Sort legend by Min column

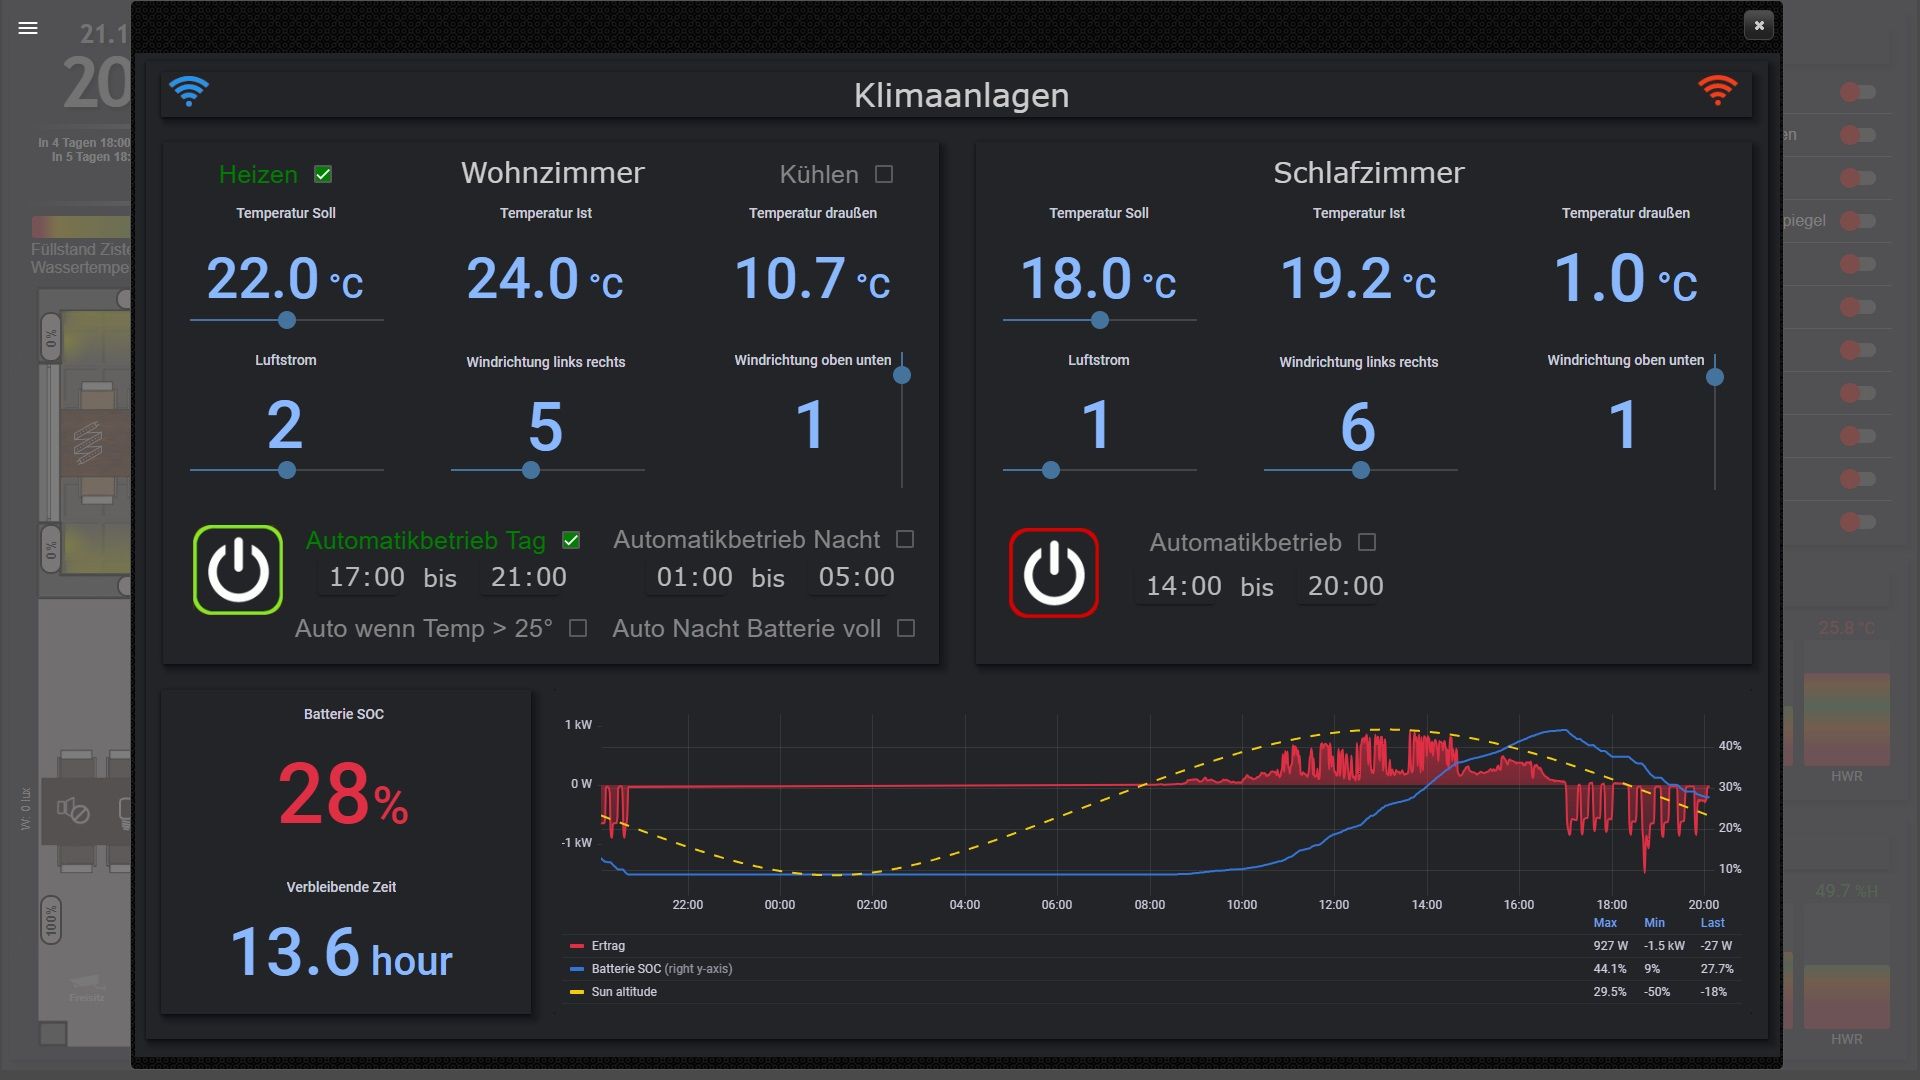click(1655, 923)
